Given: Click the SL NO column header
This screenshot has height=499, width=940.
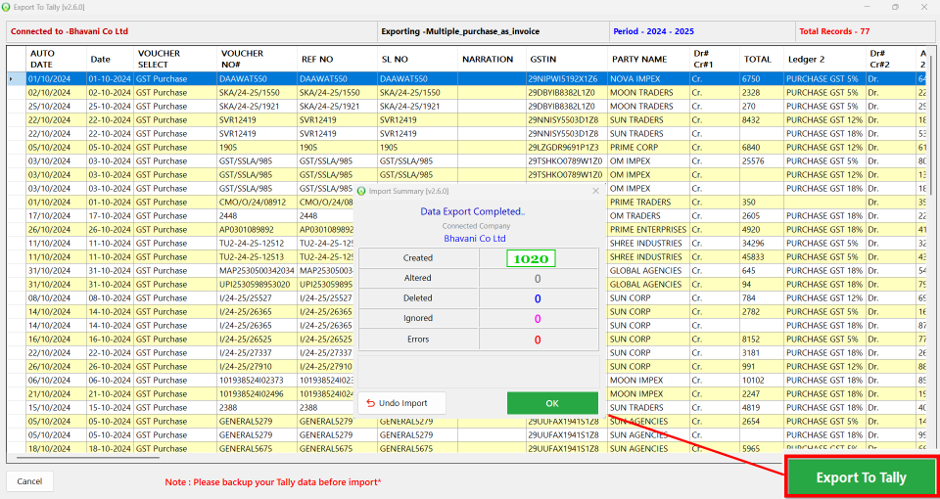Looking at the screenshot, I should pos(418,59).
